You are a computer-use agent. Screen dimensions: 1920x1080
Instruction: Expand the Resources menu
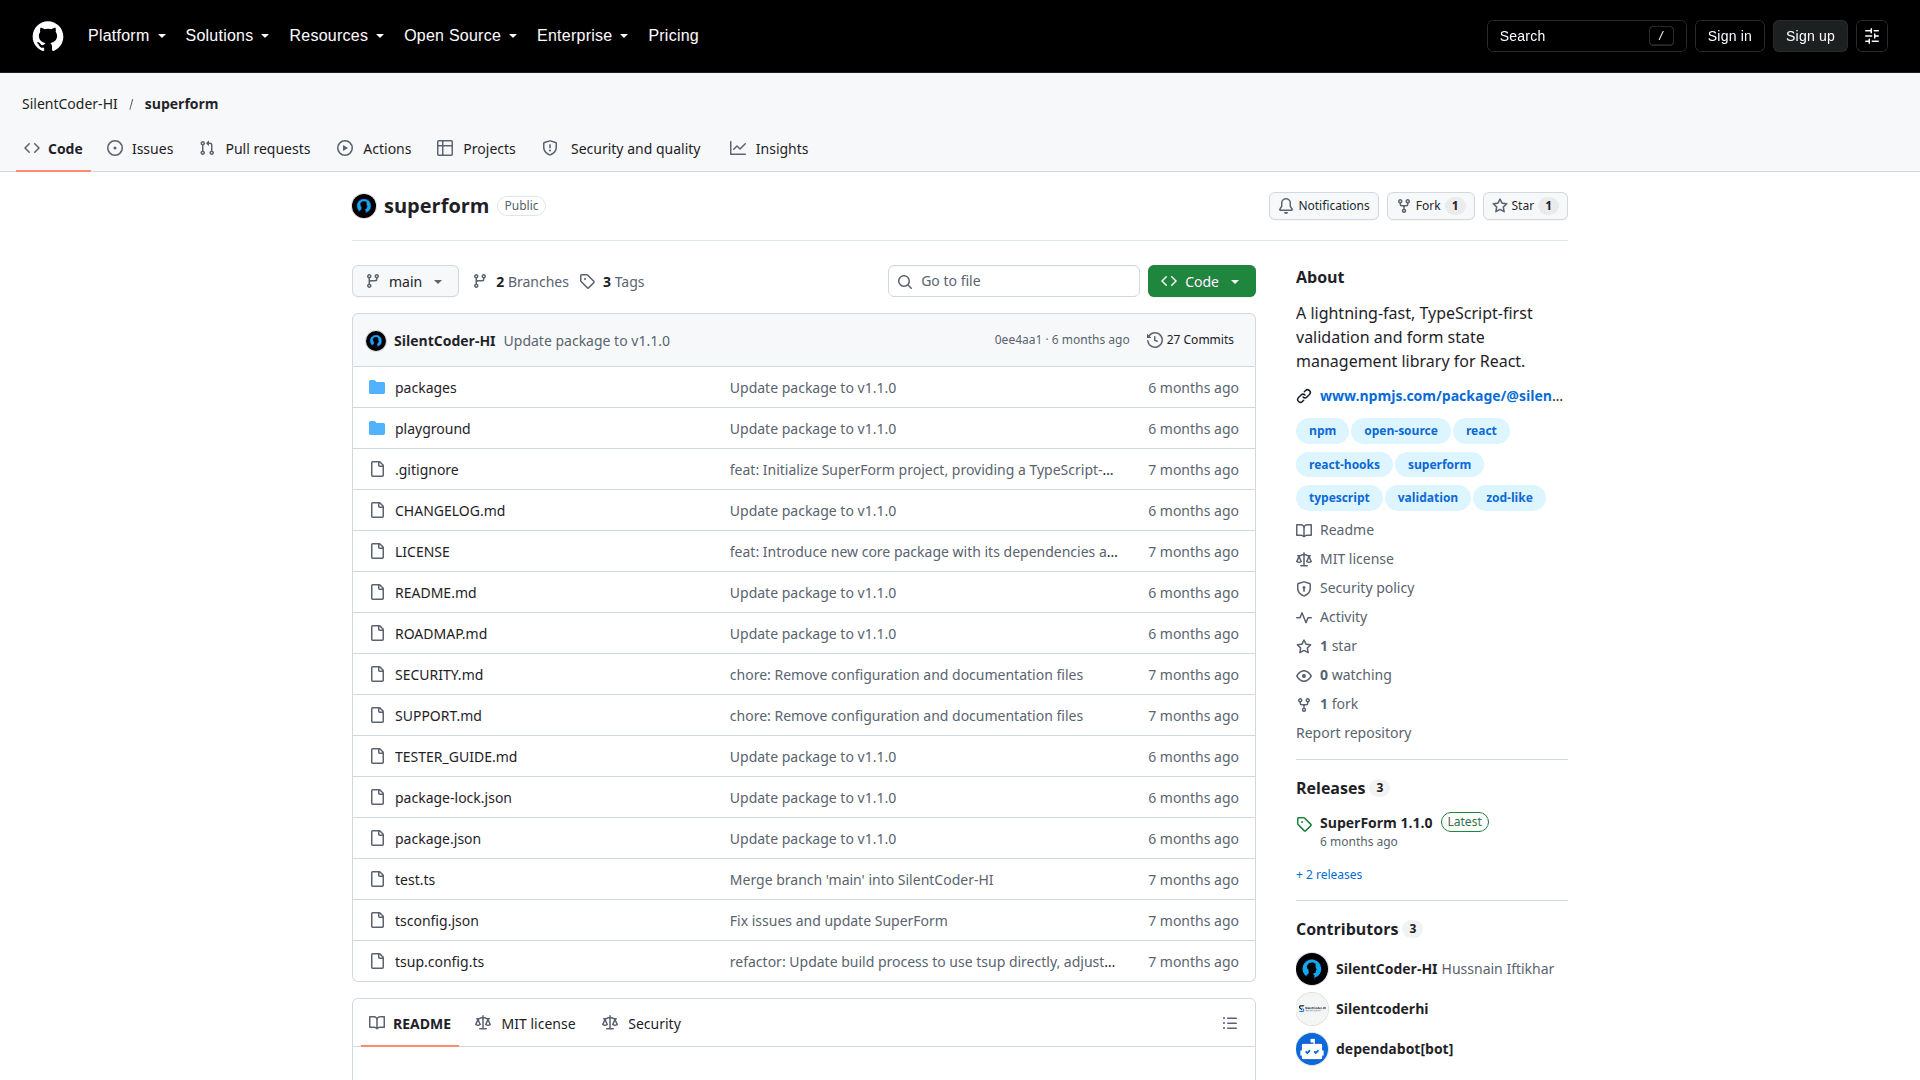point(336,36)
